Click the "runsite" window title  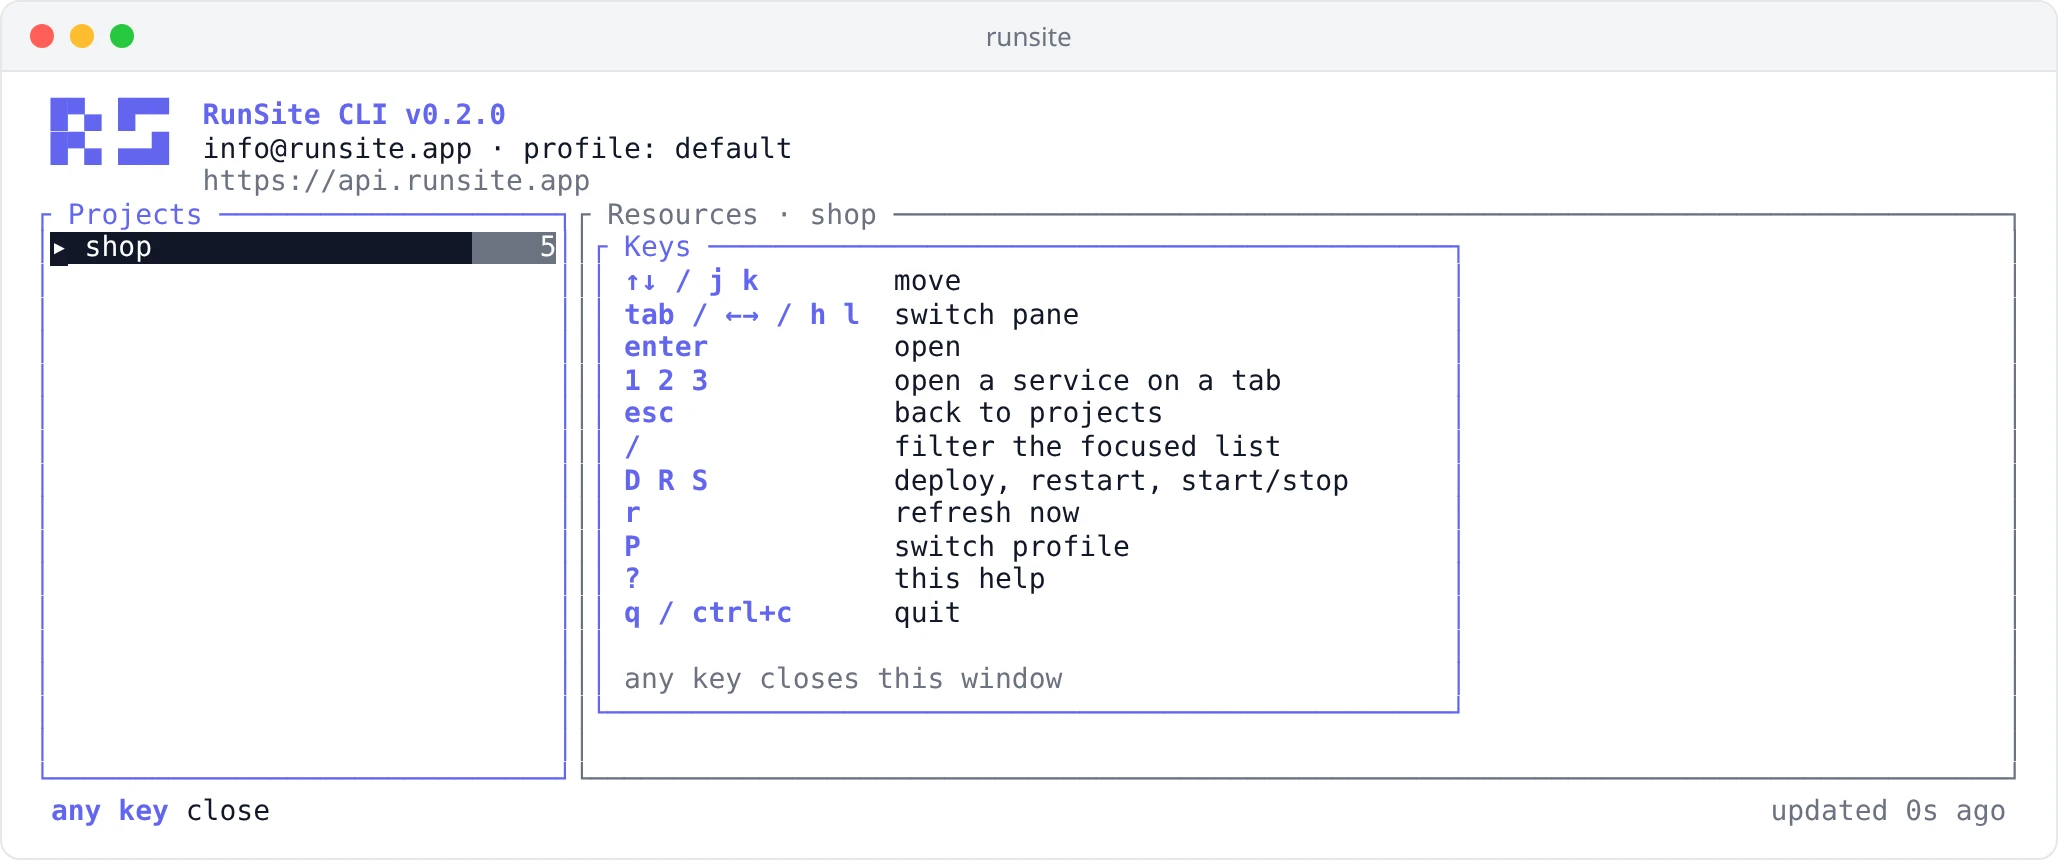tap(1028, 37)
